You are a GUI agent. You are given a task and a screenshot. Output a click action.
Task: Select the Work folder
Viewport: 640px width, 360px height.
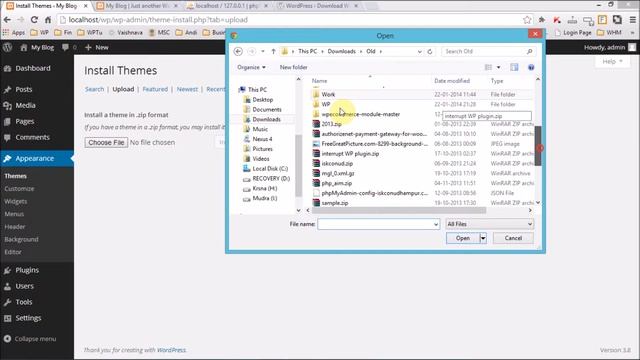328,94
